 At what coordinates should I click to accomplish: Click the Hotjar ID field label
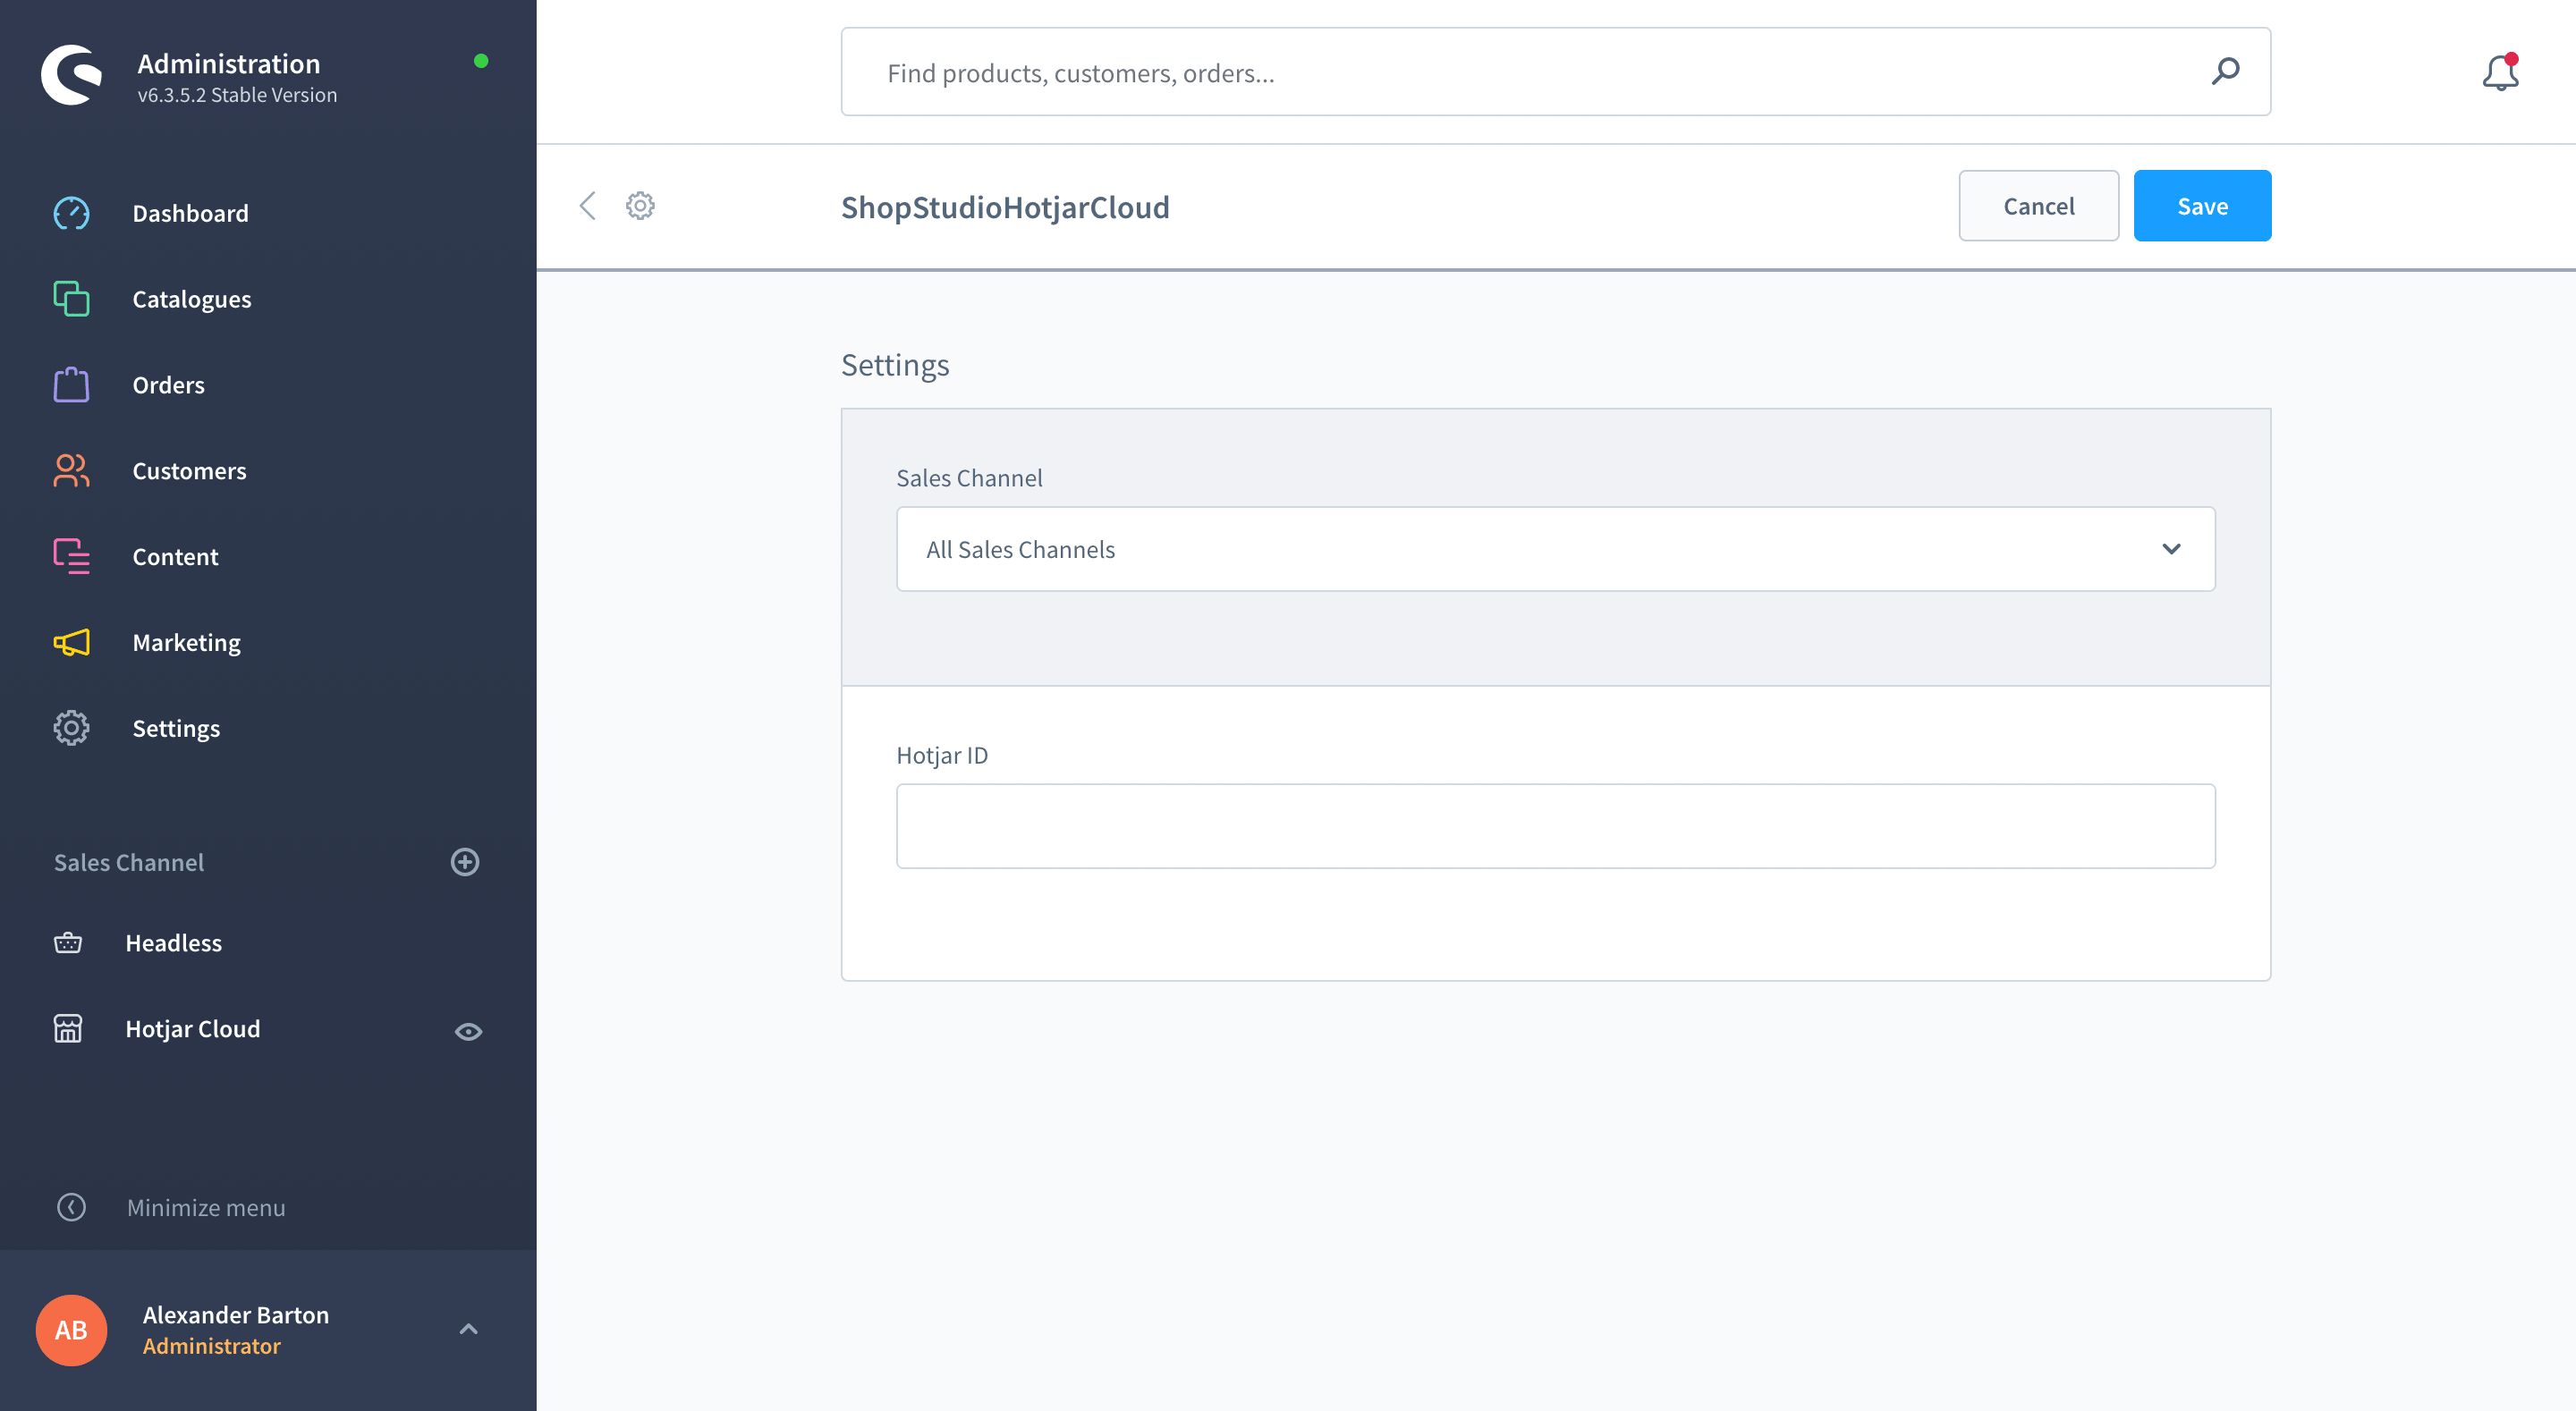[x=942, y=755]
